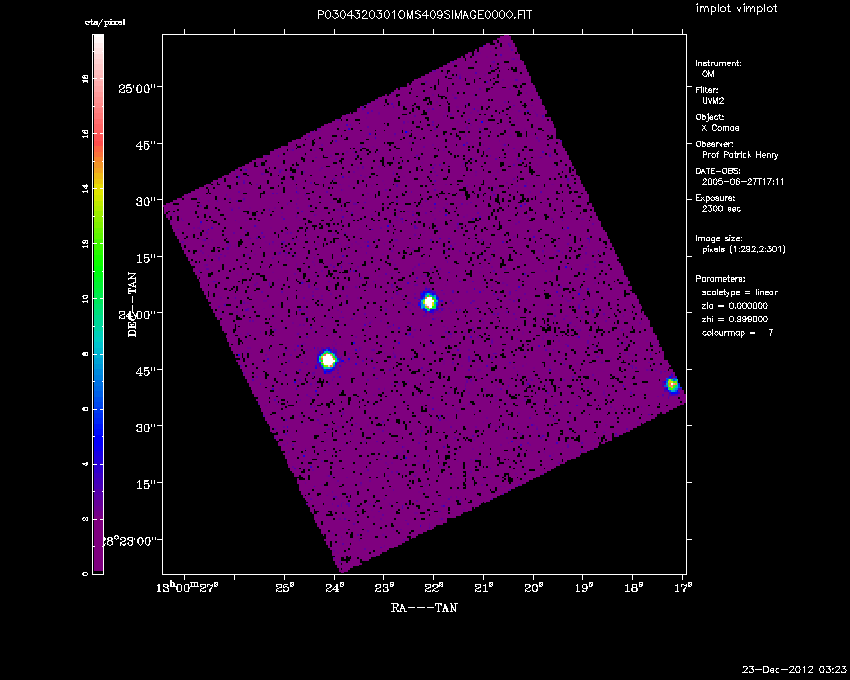Click the "Filter:" label

pos(707,90)
